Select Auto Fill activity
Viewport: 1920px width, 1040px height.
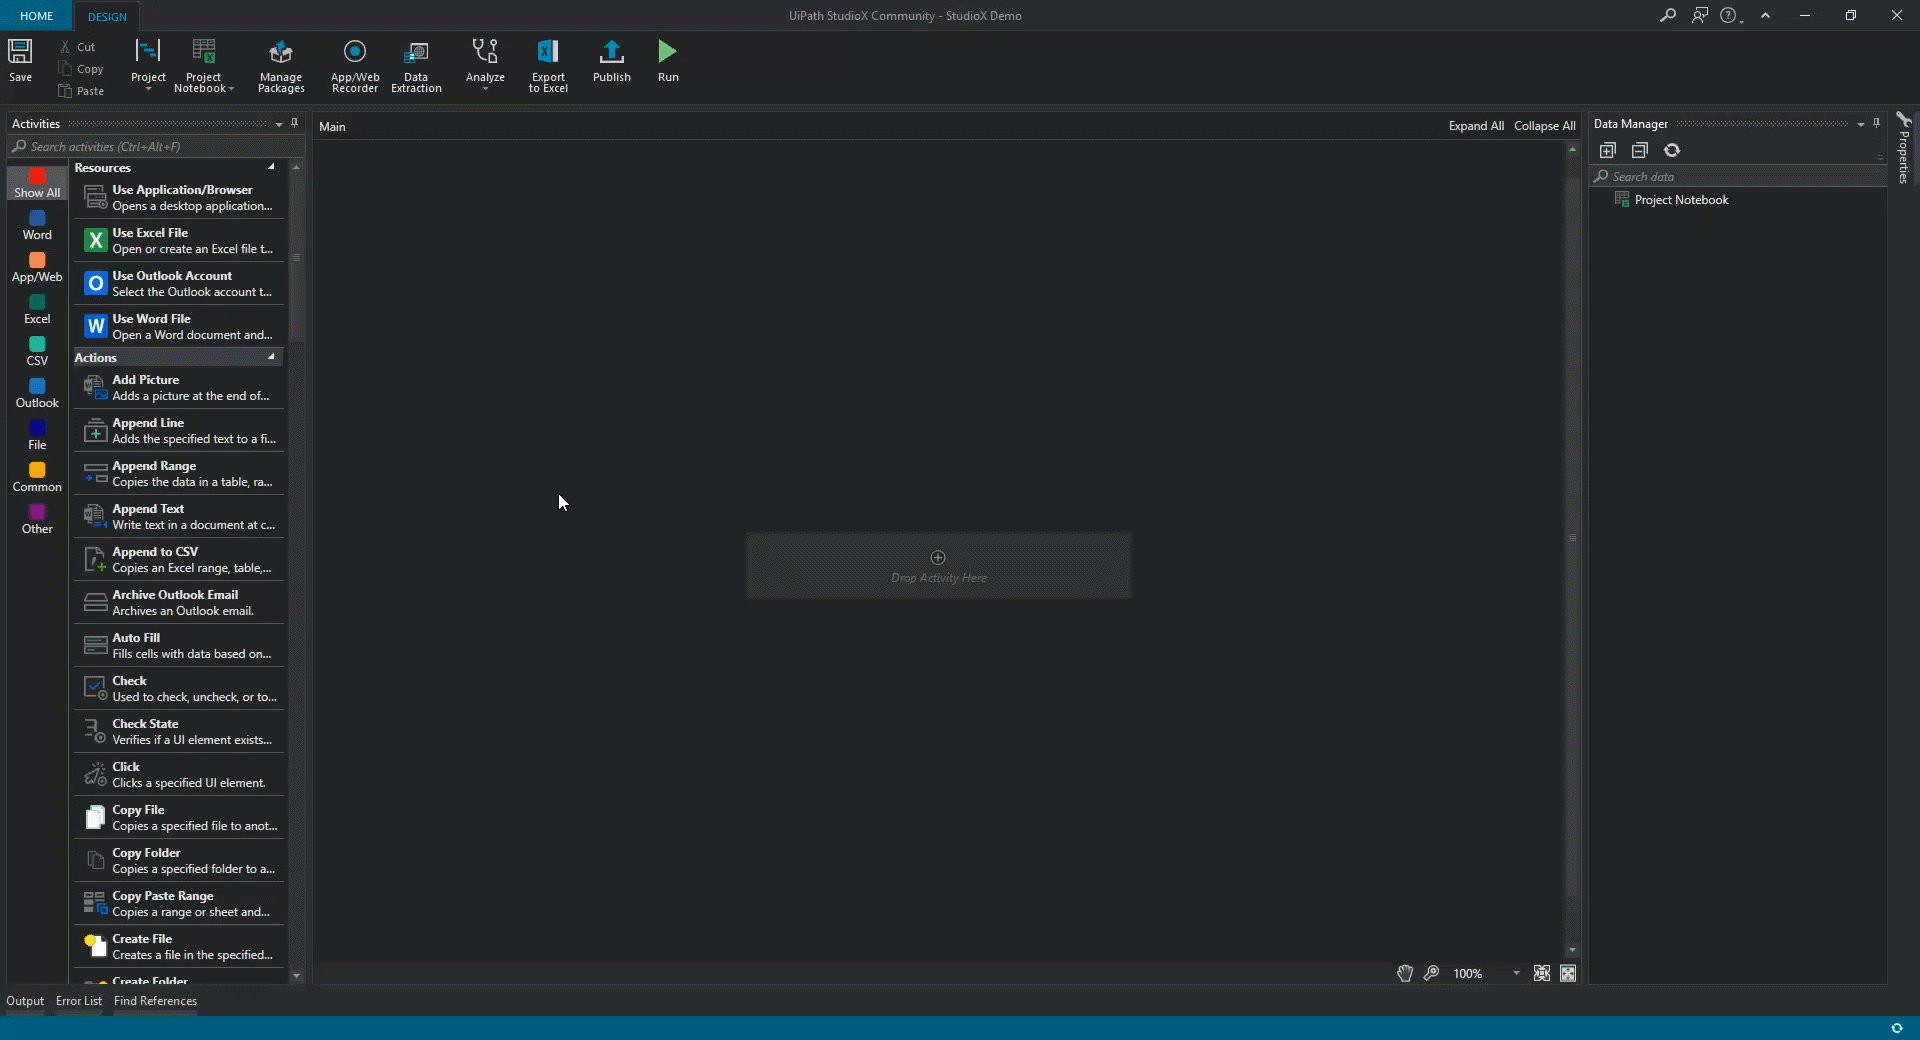click(x=178, y=646)
